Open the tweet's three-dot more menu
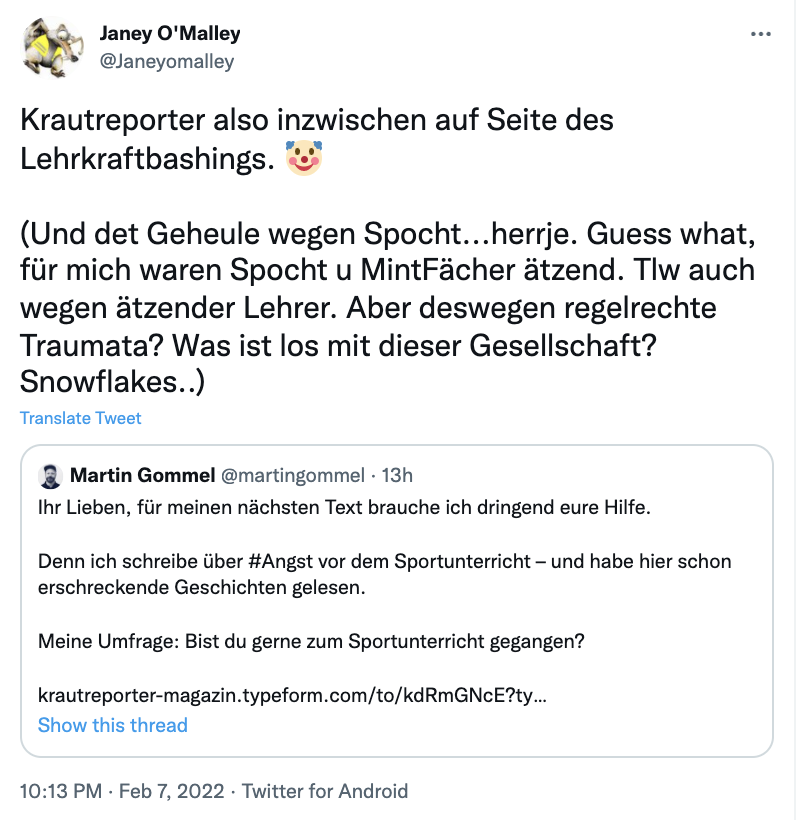Screen dimensions: 796x820 (x=761, y=34)
